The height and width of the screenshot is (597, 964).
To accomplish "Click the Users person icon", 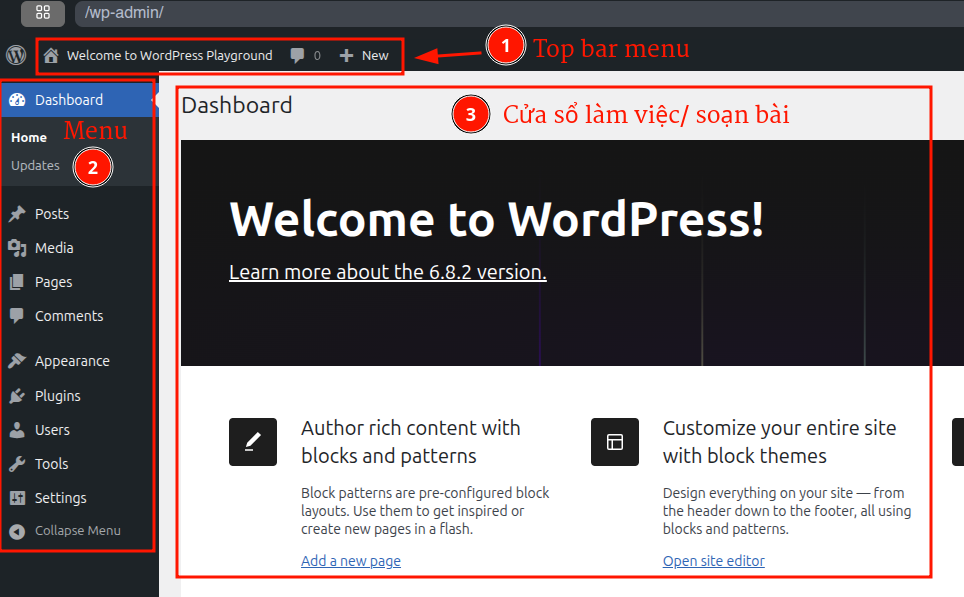I will click(17, 429).
